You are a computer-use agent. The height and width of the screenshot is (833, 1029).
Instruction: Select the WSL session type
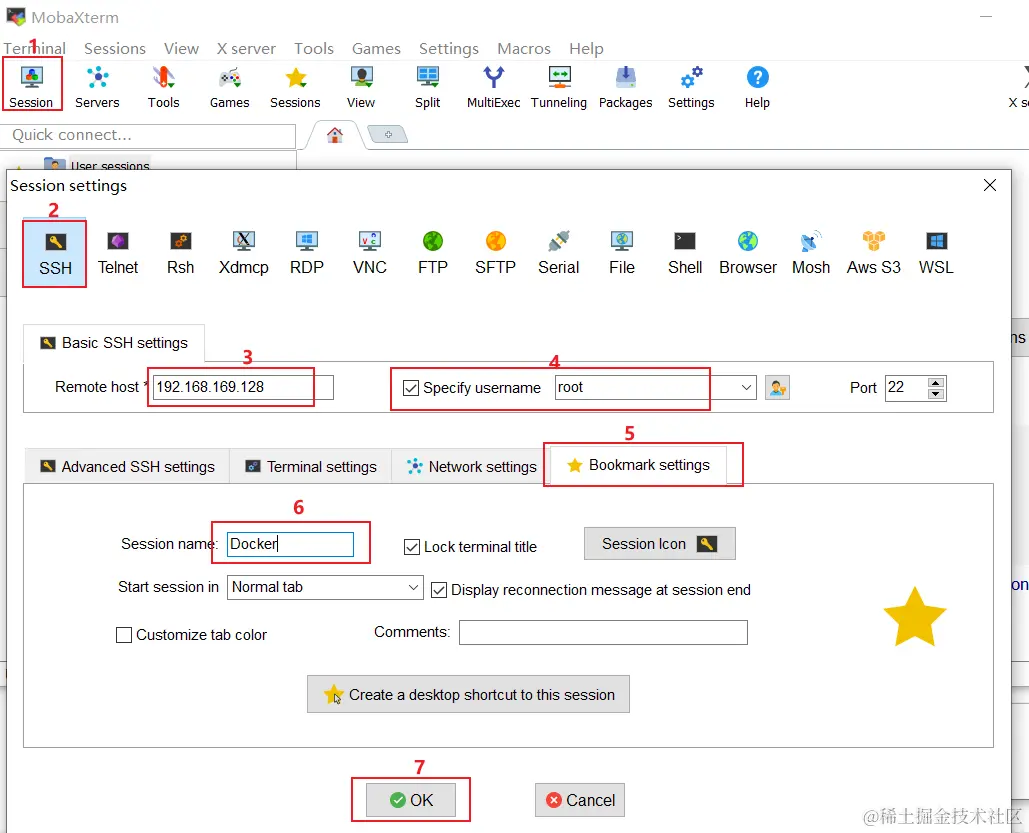936,253
